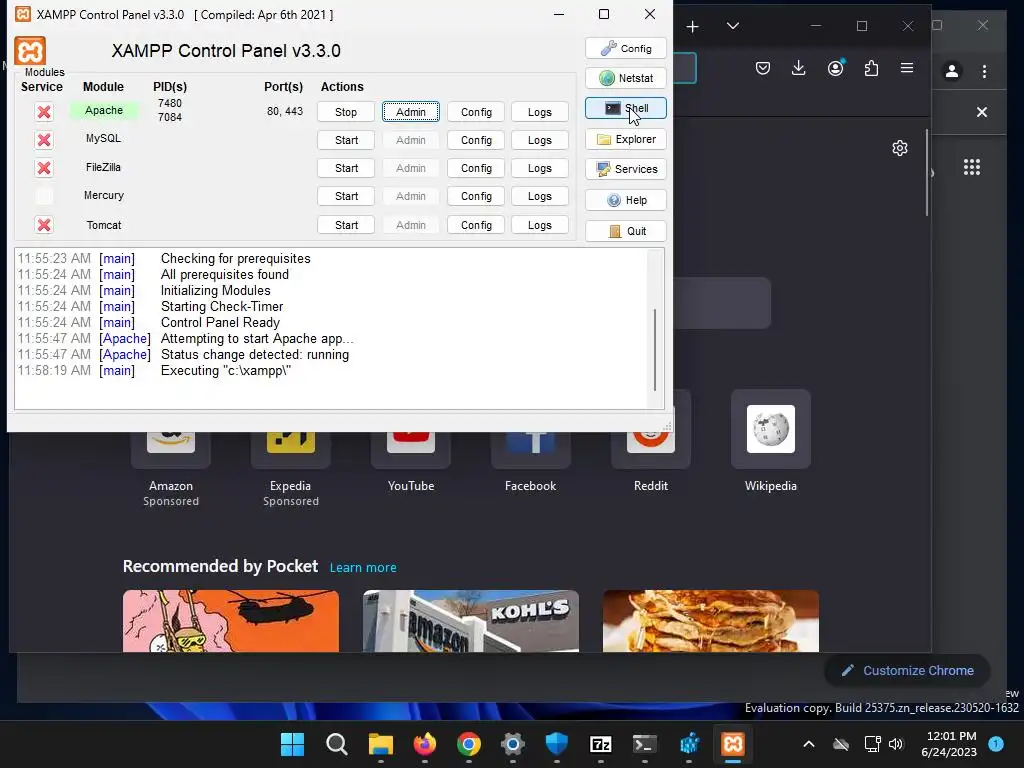This screenshot has height=768, width=1024.
Task: Open Firefox extensions puzzle icon
Action: (x=871, y=68)
